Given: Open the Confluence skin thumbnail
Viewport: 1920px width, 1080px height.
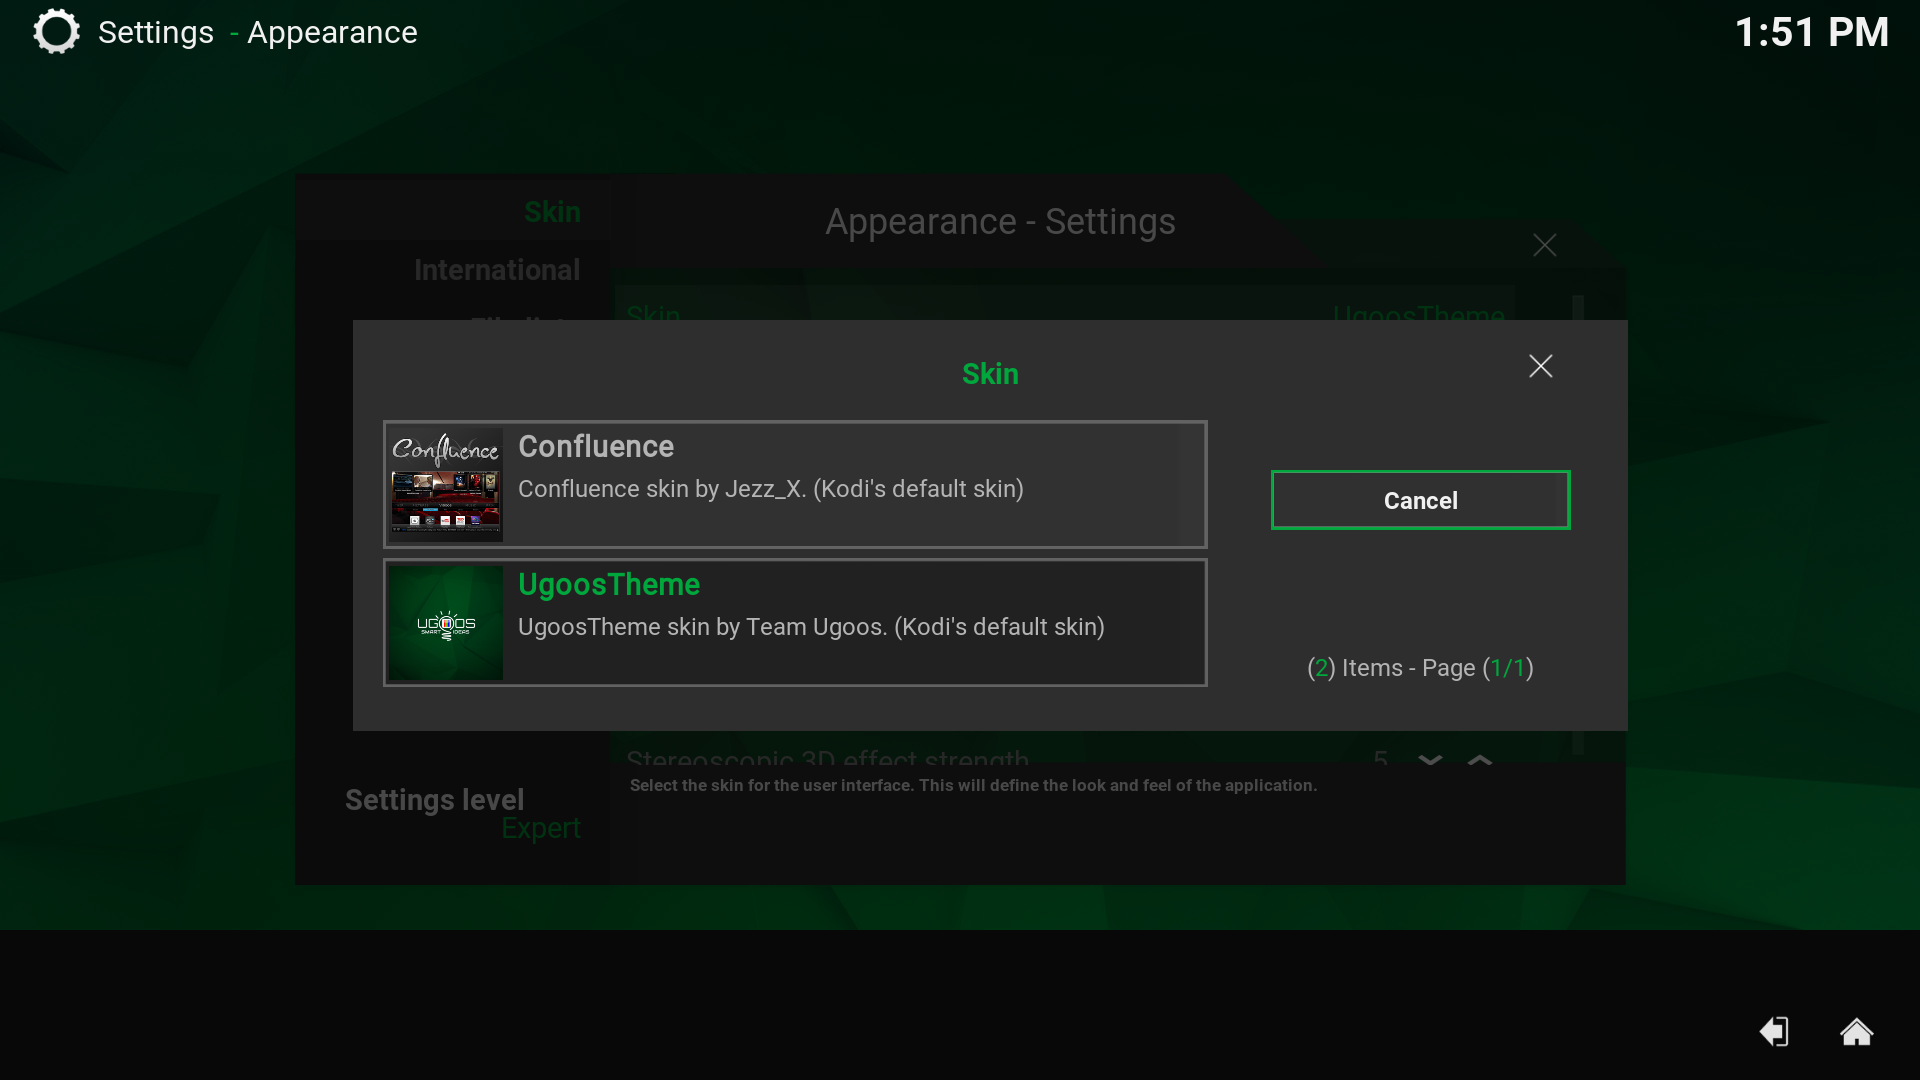Looking at the screenshot, I should (x=446, y=485).
